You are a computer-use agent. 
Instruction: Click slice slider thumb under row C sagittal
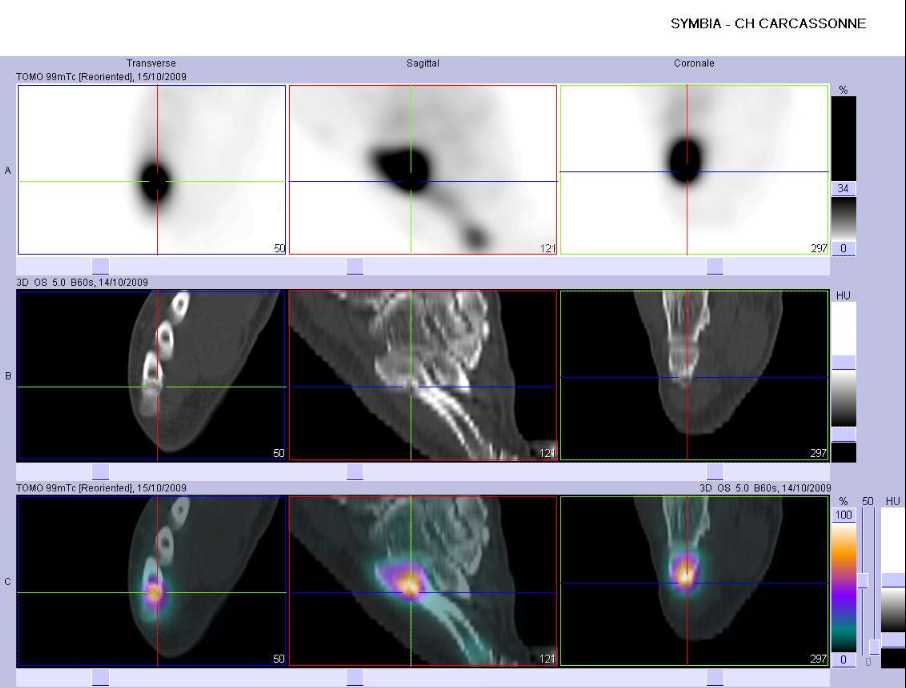pos(355,678)
